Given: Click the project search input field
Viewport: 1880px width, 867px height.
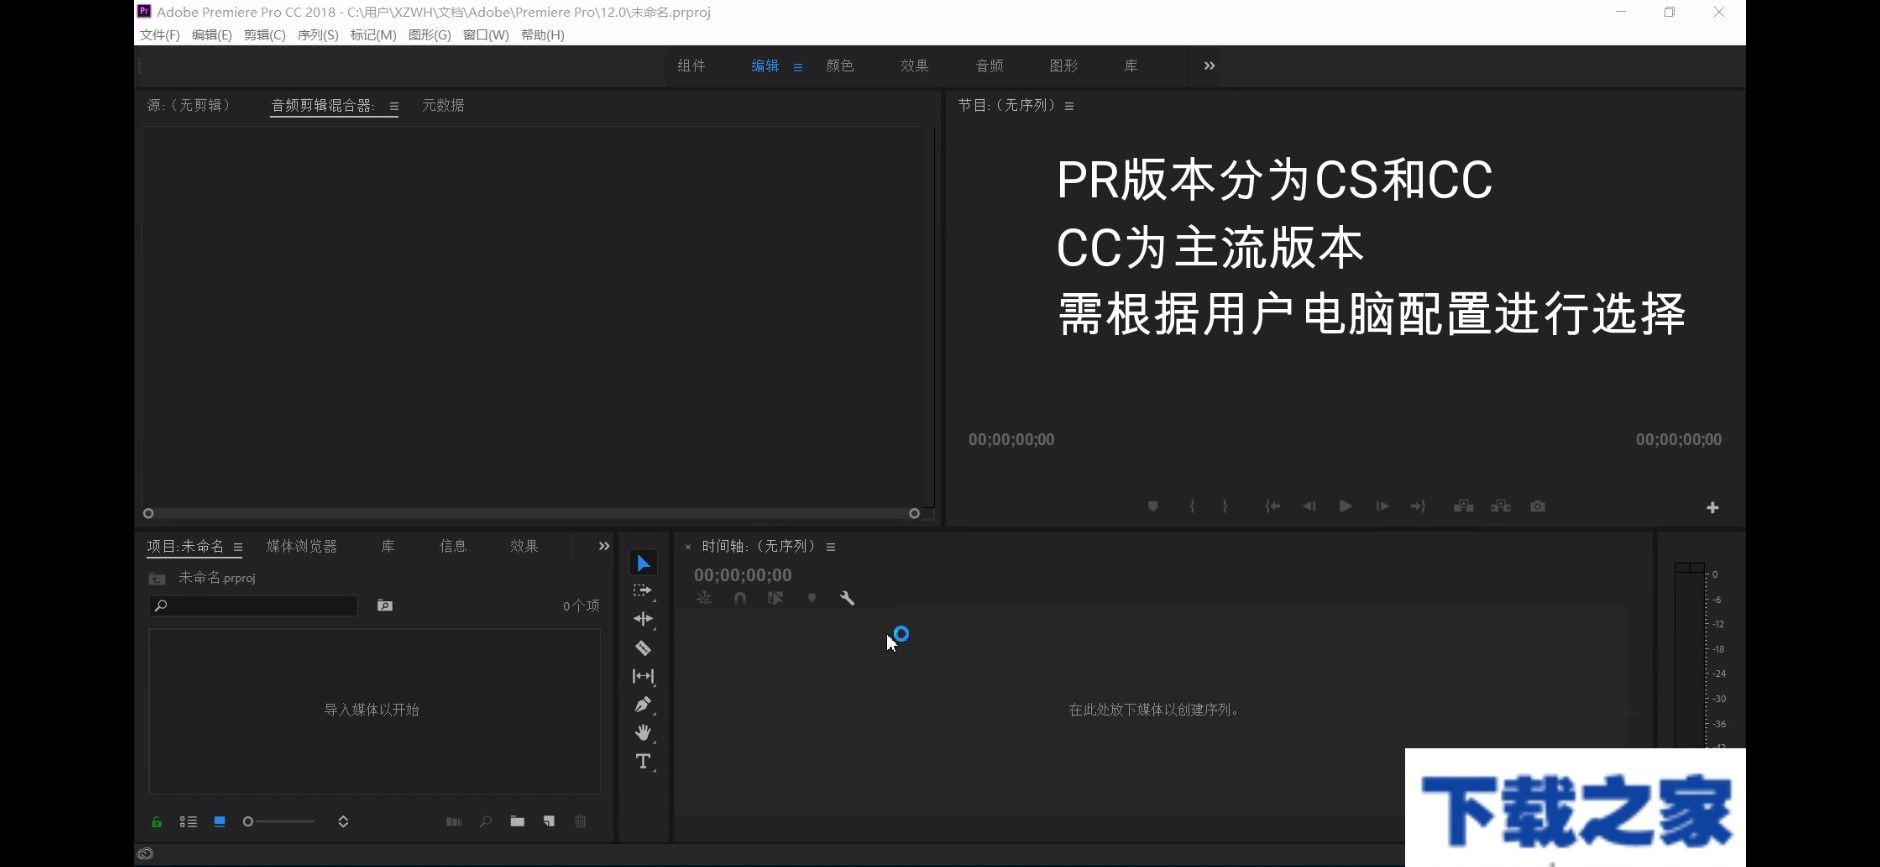Looking at the screenshot, I should point(253,606).
